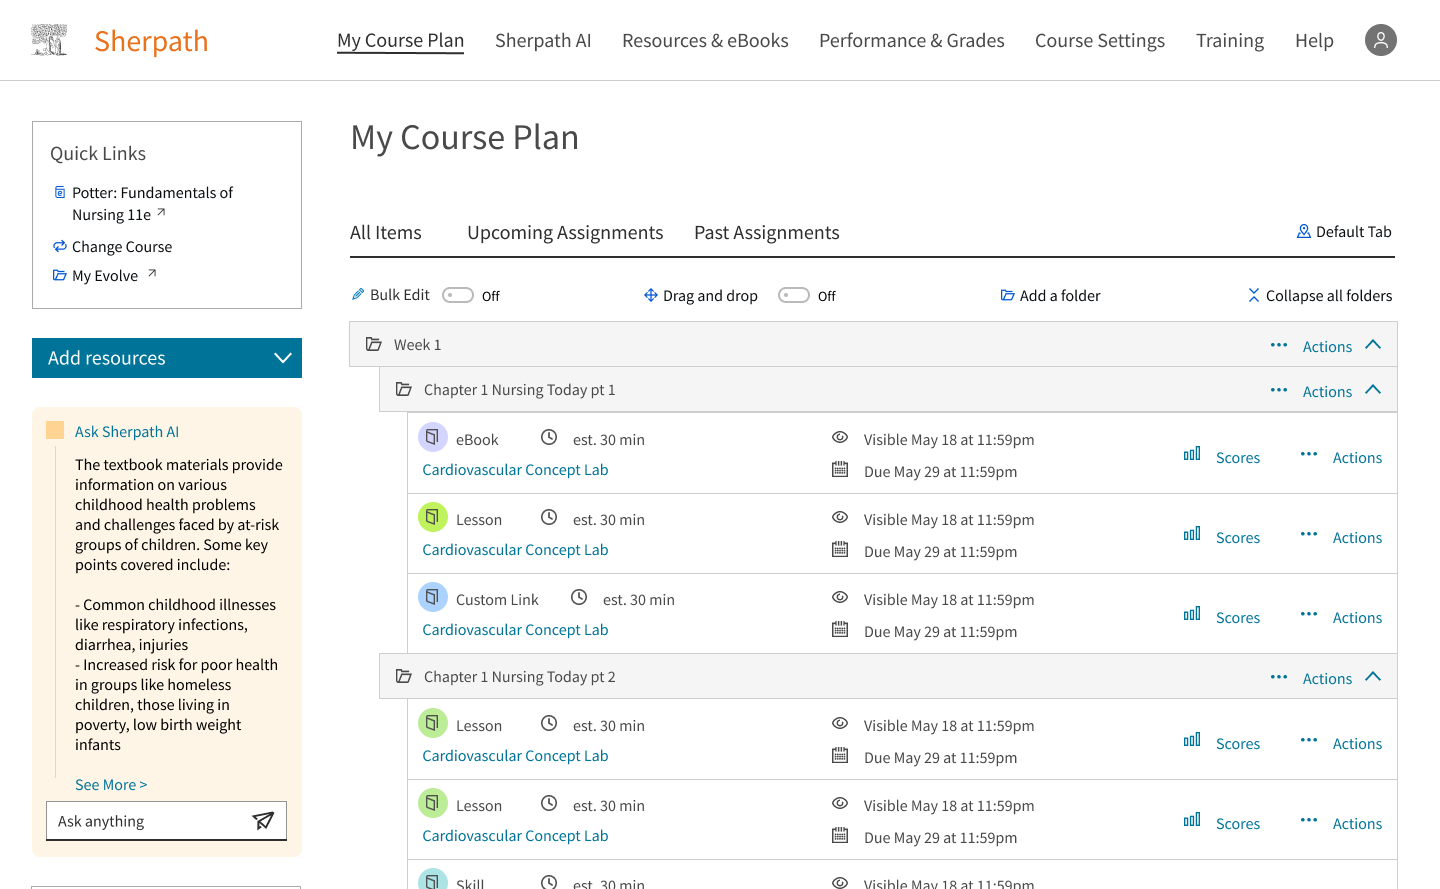Click the Sherpath brand name text
1440x889 pixels.
pos(151,41)
